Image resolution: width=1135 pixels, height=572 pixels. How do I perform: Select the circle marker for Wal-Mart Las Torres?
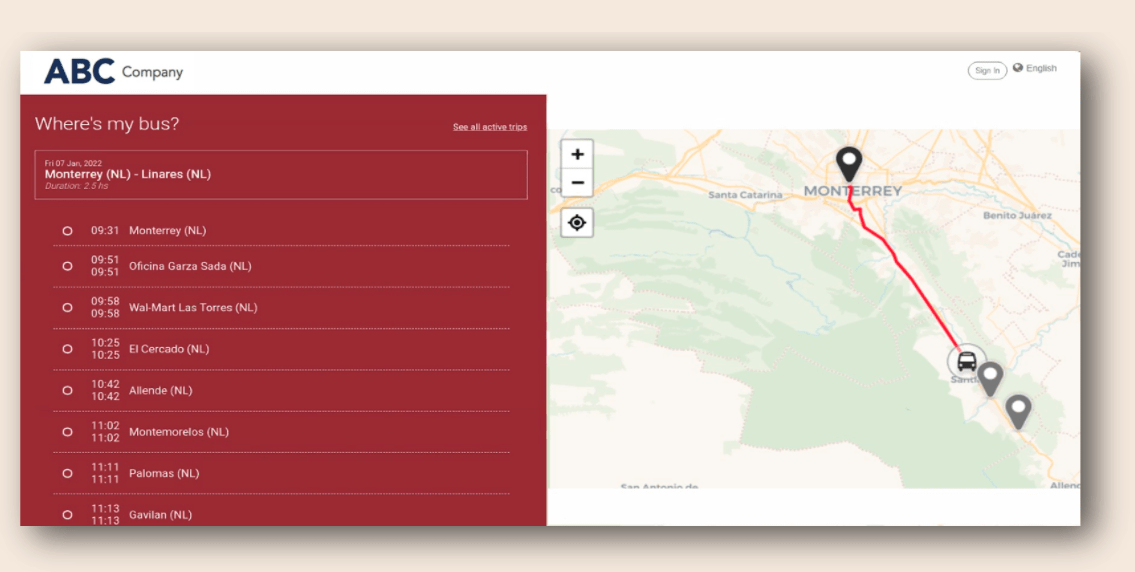pyautogui.click(x=67, y=308)
